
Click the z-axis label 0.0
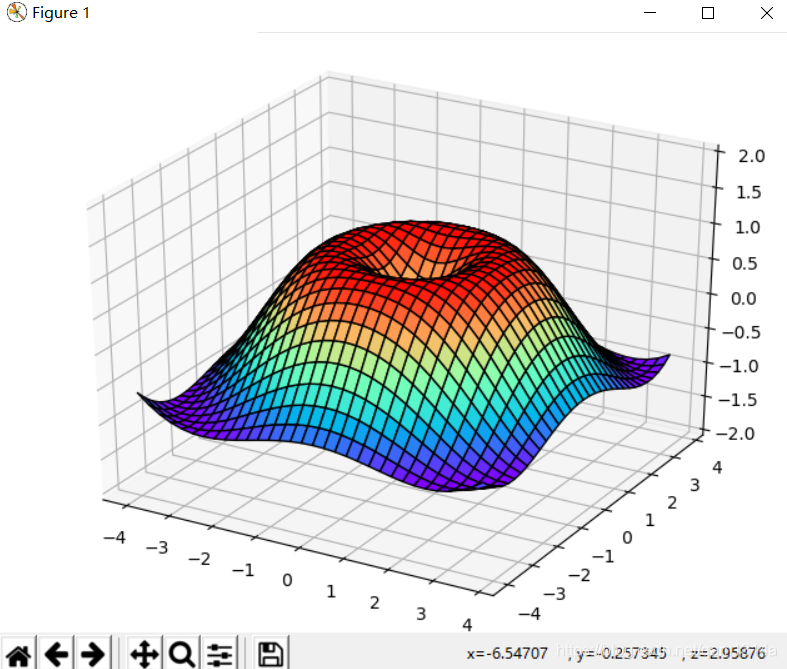pyautogui.click(x=743, y=299)
